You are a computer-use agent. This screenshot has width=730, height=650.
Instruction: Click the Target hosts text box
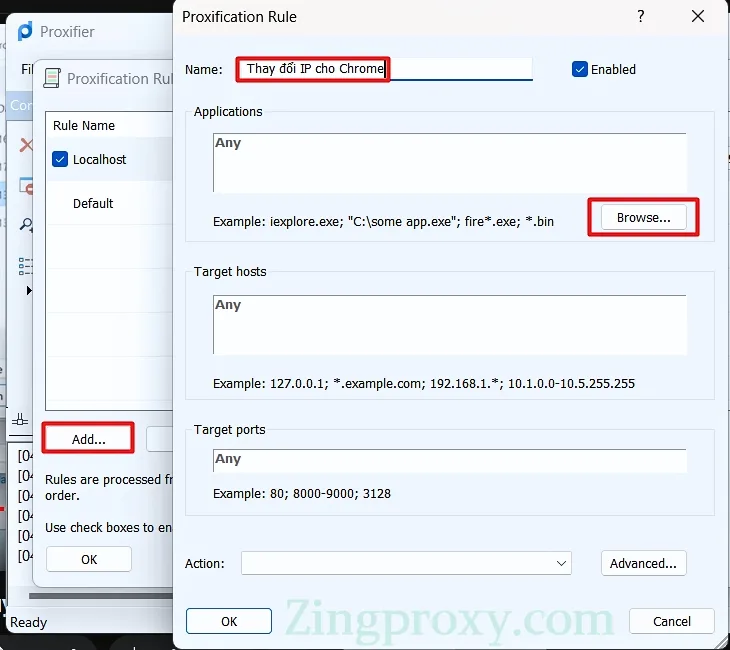point(450,325)
